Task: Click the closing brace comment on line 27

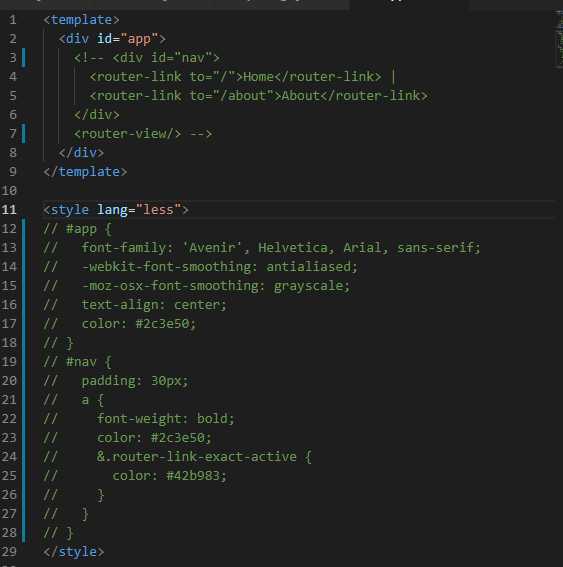Action: click(66, 514)
